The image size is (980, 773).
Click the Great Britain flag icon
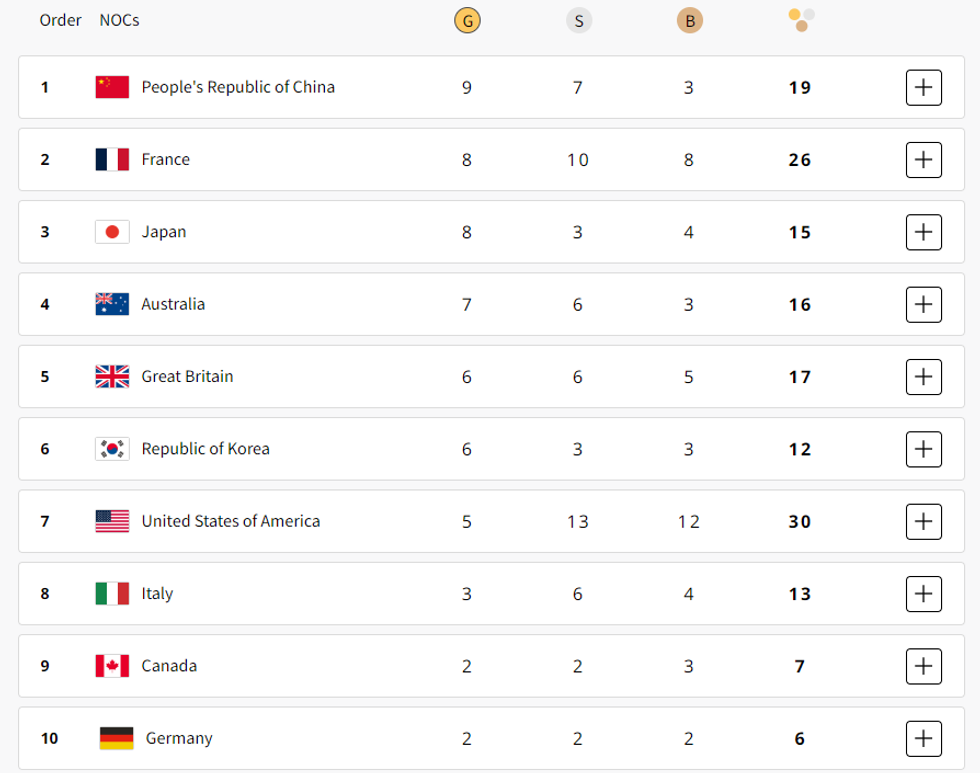[x=112, y=377]
